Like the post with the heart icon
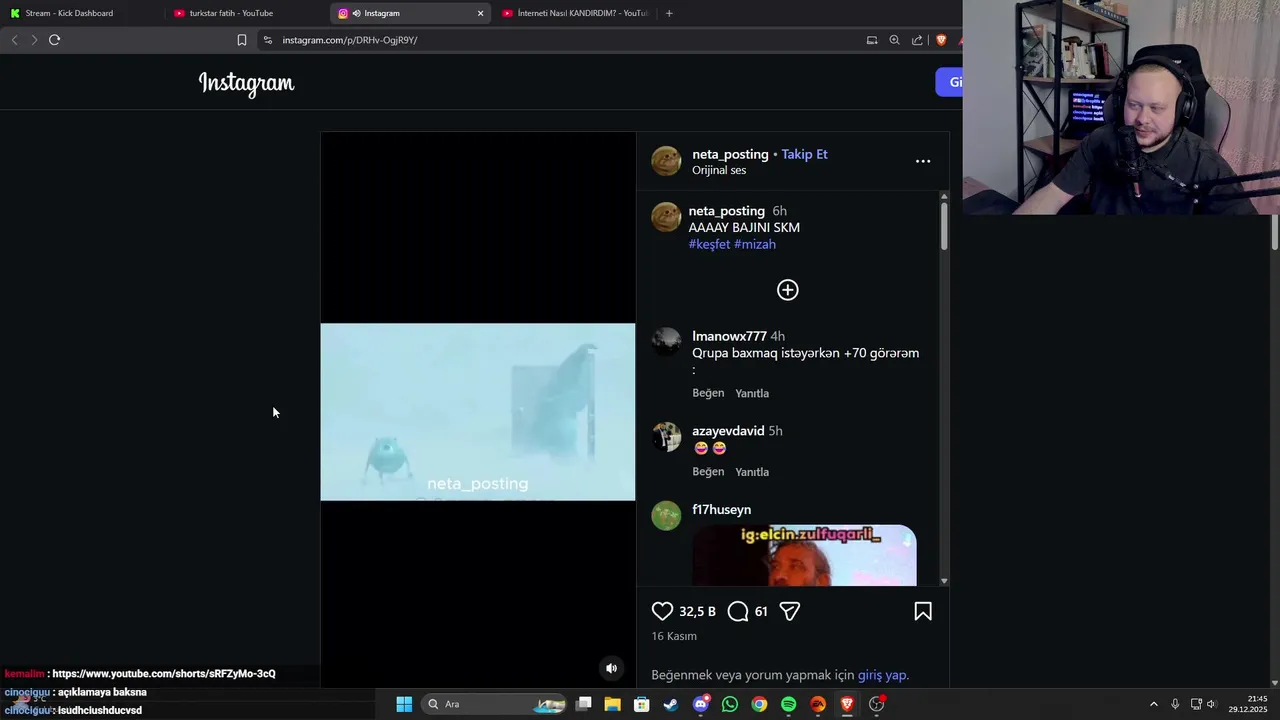This screenshot has width=1280, height=720. [662, 611]
